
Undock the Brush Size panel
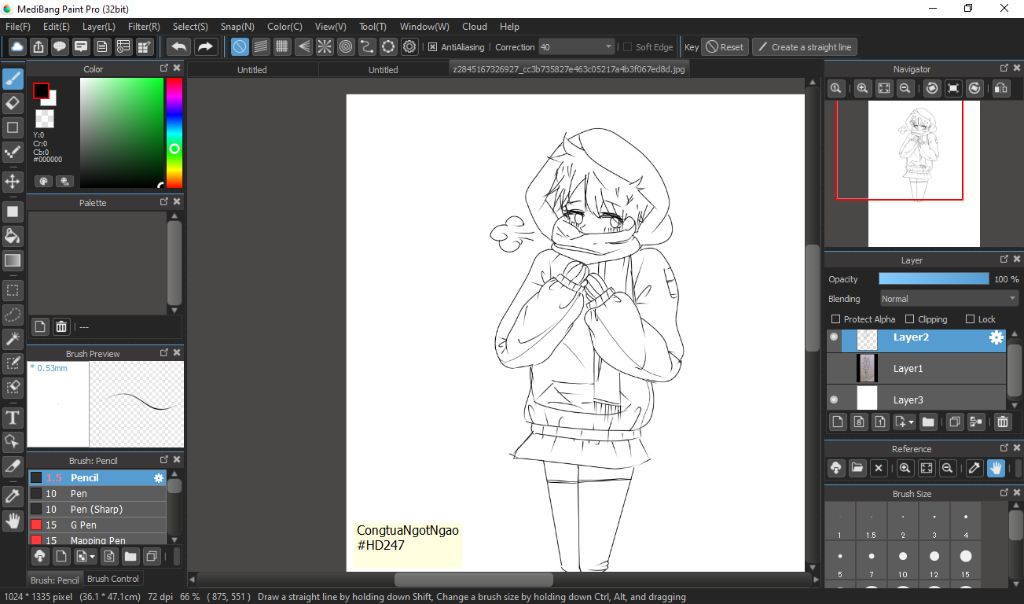pyautogui.click(x=1004, y=493)
